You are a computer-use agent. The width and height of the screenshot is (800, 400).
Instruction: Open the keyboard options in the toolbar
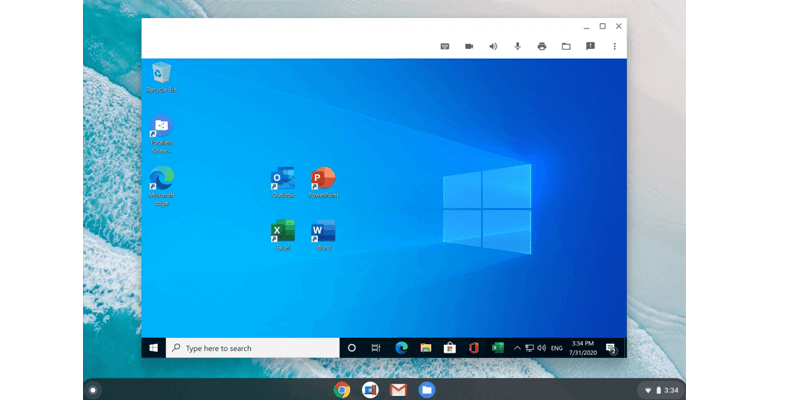tap(445, 46)
